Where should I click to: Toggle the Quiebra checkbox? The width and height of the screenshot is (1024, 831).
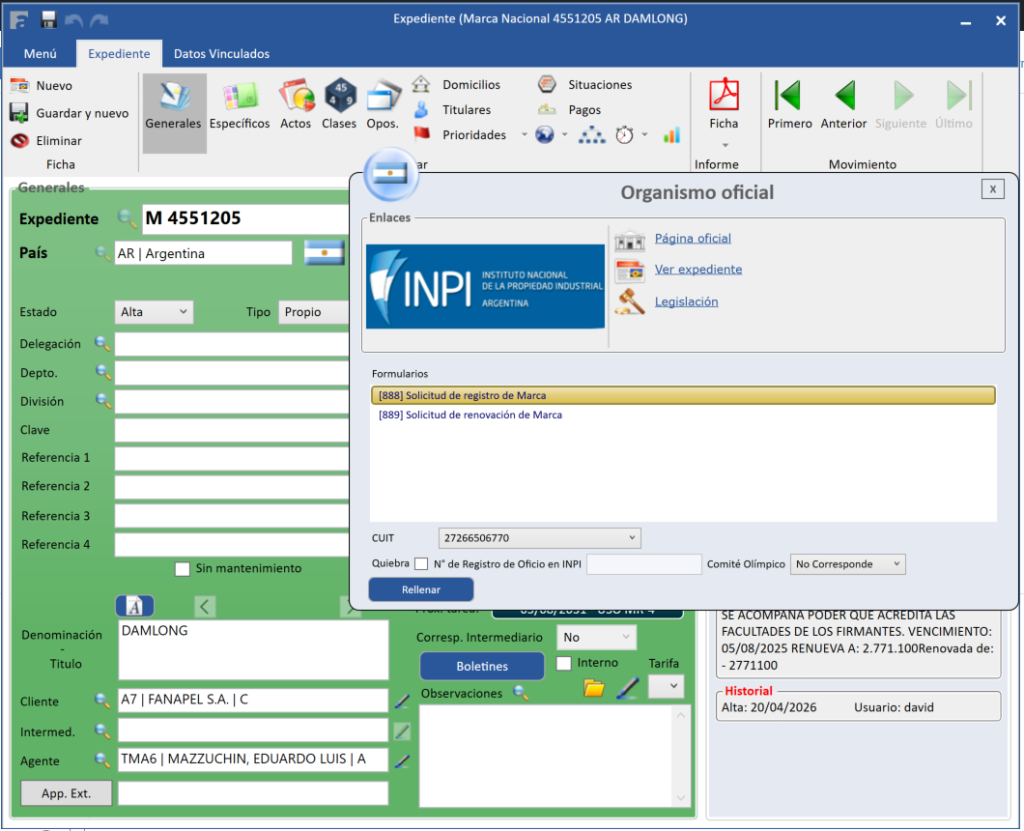pyautogui.click(x=421, y=564)
